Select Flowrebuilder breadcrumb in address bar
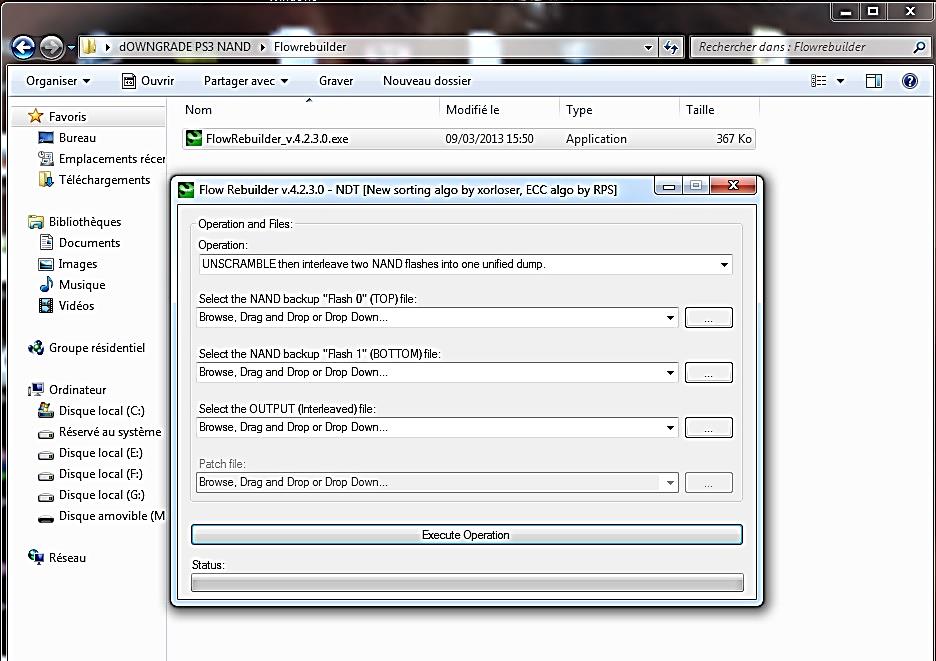 pos(310,47)
